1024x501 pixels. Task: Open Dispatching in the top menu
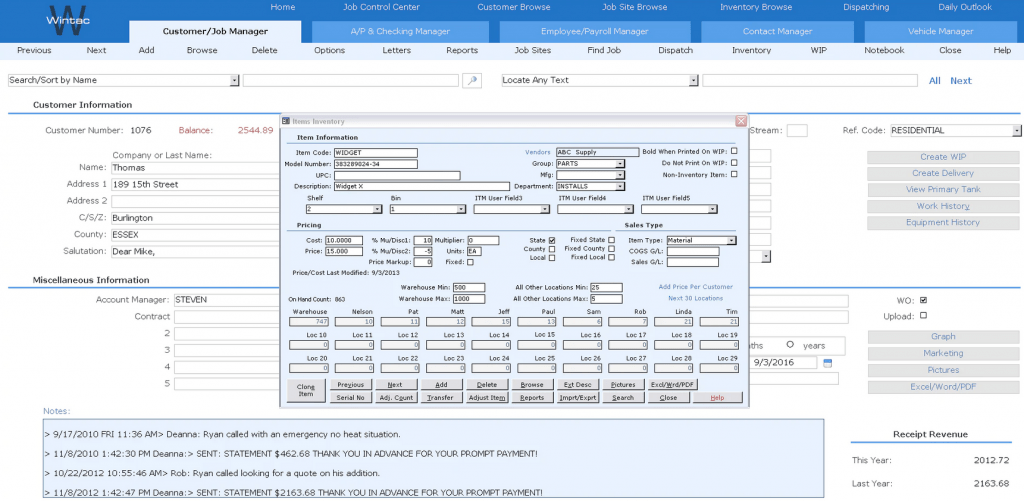(x=865, y=7)
